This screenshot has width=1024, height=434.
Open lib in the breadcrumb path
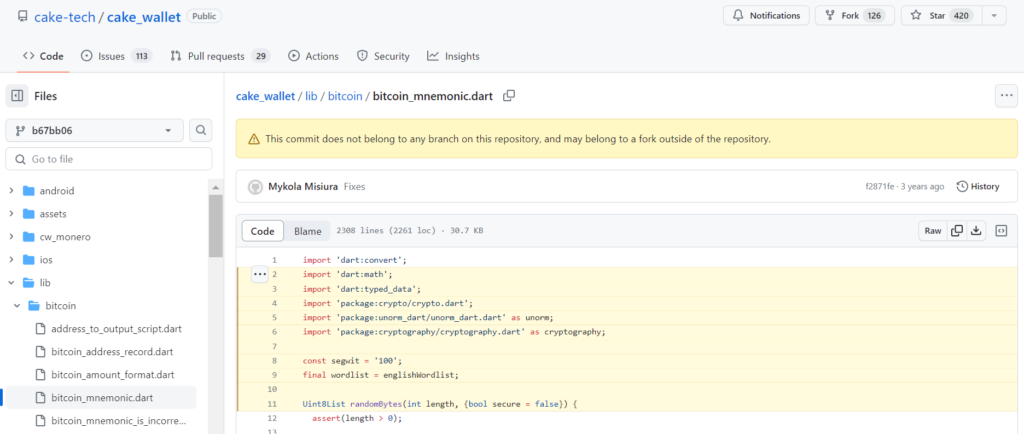(311, 96)
